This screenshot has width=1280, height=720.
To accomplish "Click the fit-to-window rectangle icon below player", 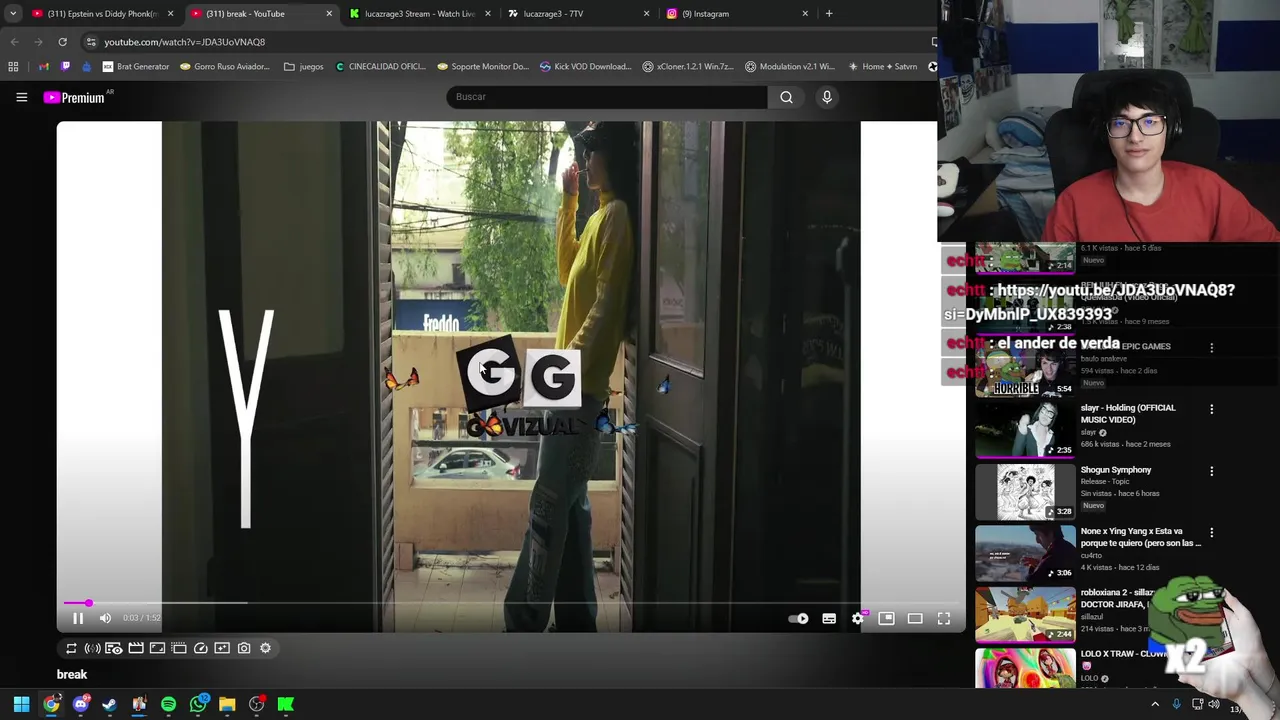I will tap(157, 648).
